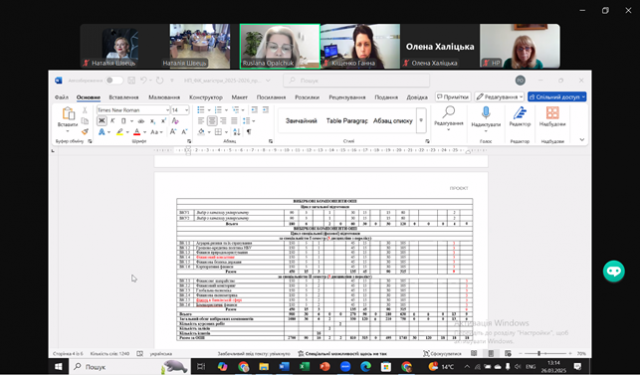
Task: Select the Format Painter brush icon
Action: pyautogui.click(x=85, y=132)
